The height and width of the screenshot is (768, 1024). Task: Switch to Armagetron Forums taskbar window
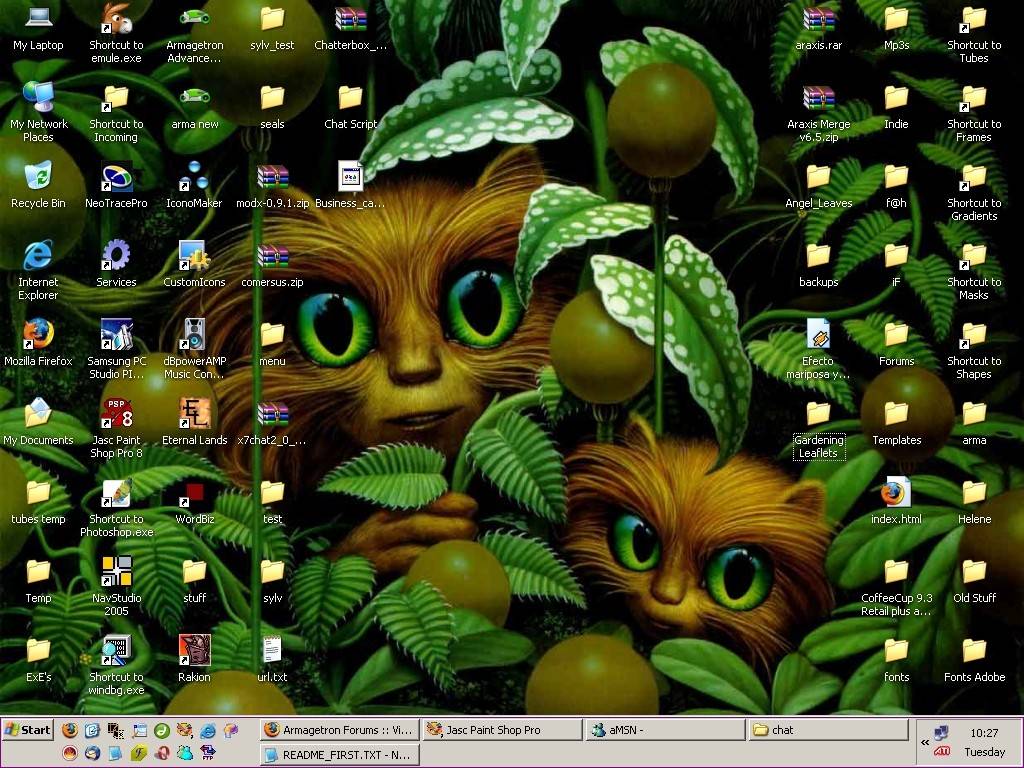coord(338,730)
